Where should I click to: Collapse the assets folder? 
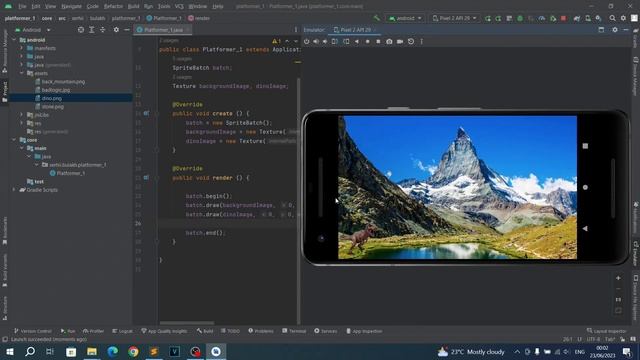point(22,73)
